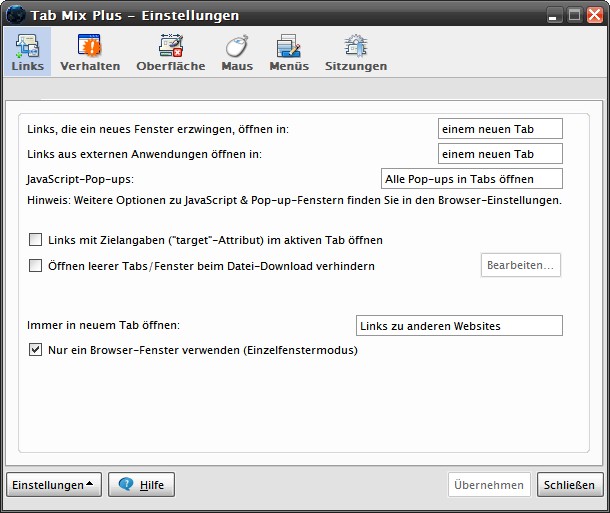
Task: Open the Menüs settings pane icon
Action: tap(289, 52)
